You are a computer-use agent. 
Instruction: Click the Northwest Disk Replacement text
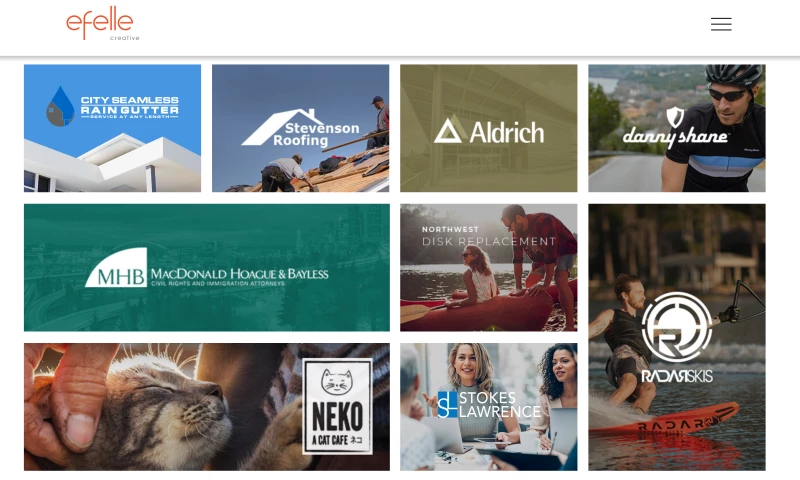(489, 236)
